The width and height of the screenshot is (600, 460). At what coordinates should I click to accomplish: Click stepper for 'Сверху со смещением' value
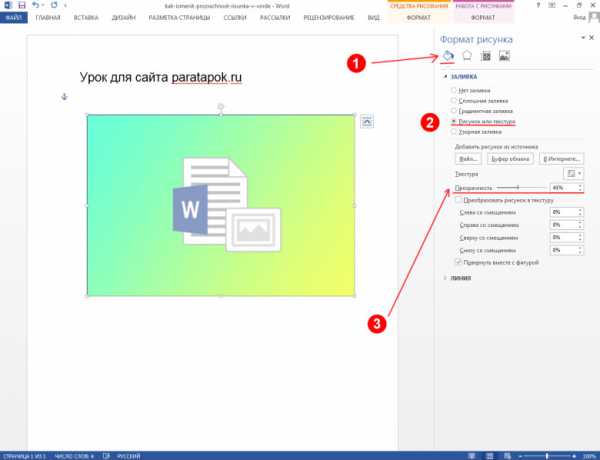tap(580, 237)
